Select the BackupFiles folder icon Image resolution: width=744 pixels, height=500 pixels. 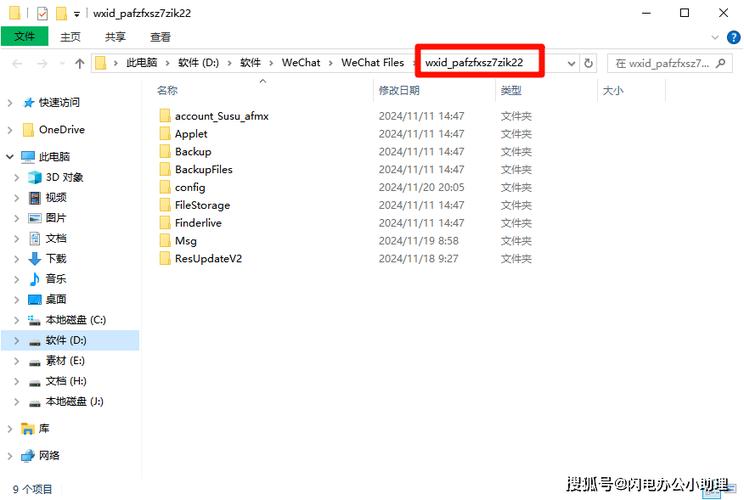[165, 169]
